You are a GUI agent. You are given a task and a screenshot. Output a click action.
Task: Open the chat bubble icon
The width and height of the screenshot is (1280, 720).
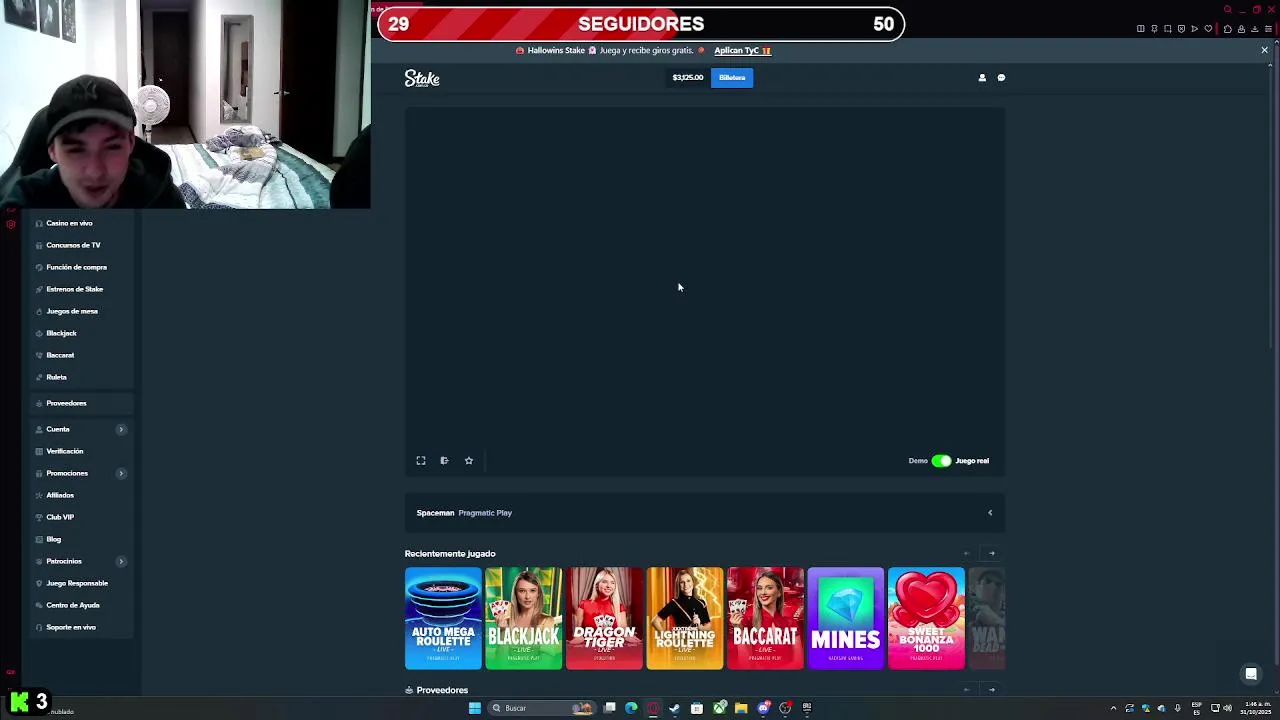[1001, 77]
